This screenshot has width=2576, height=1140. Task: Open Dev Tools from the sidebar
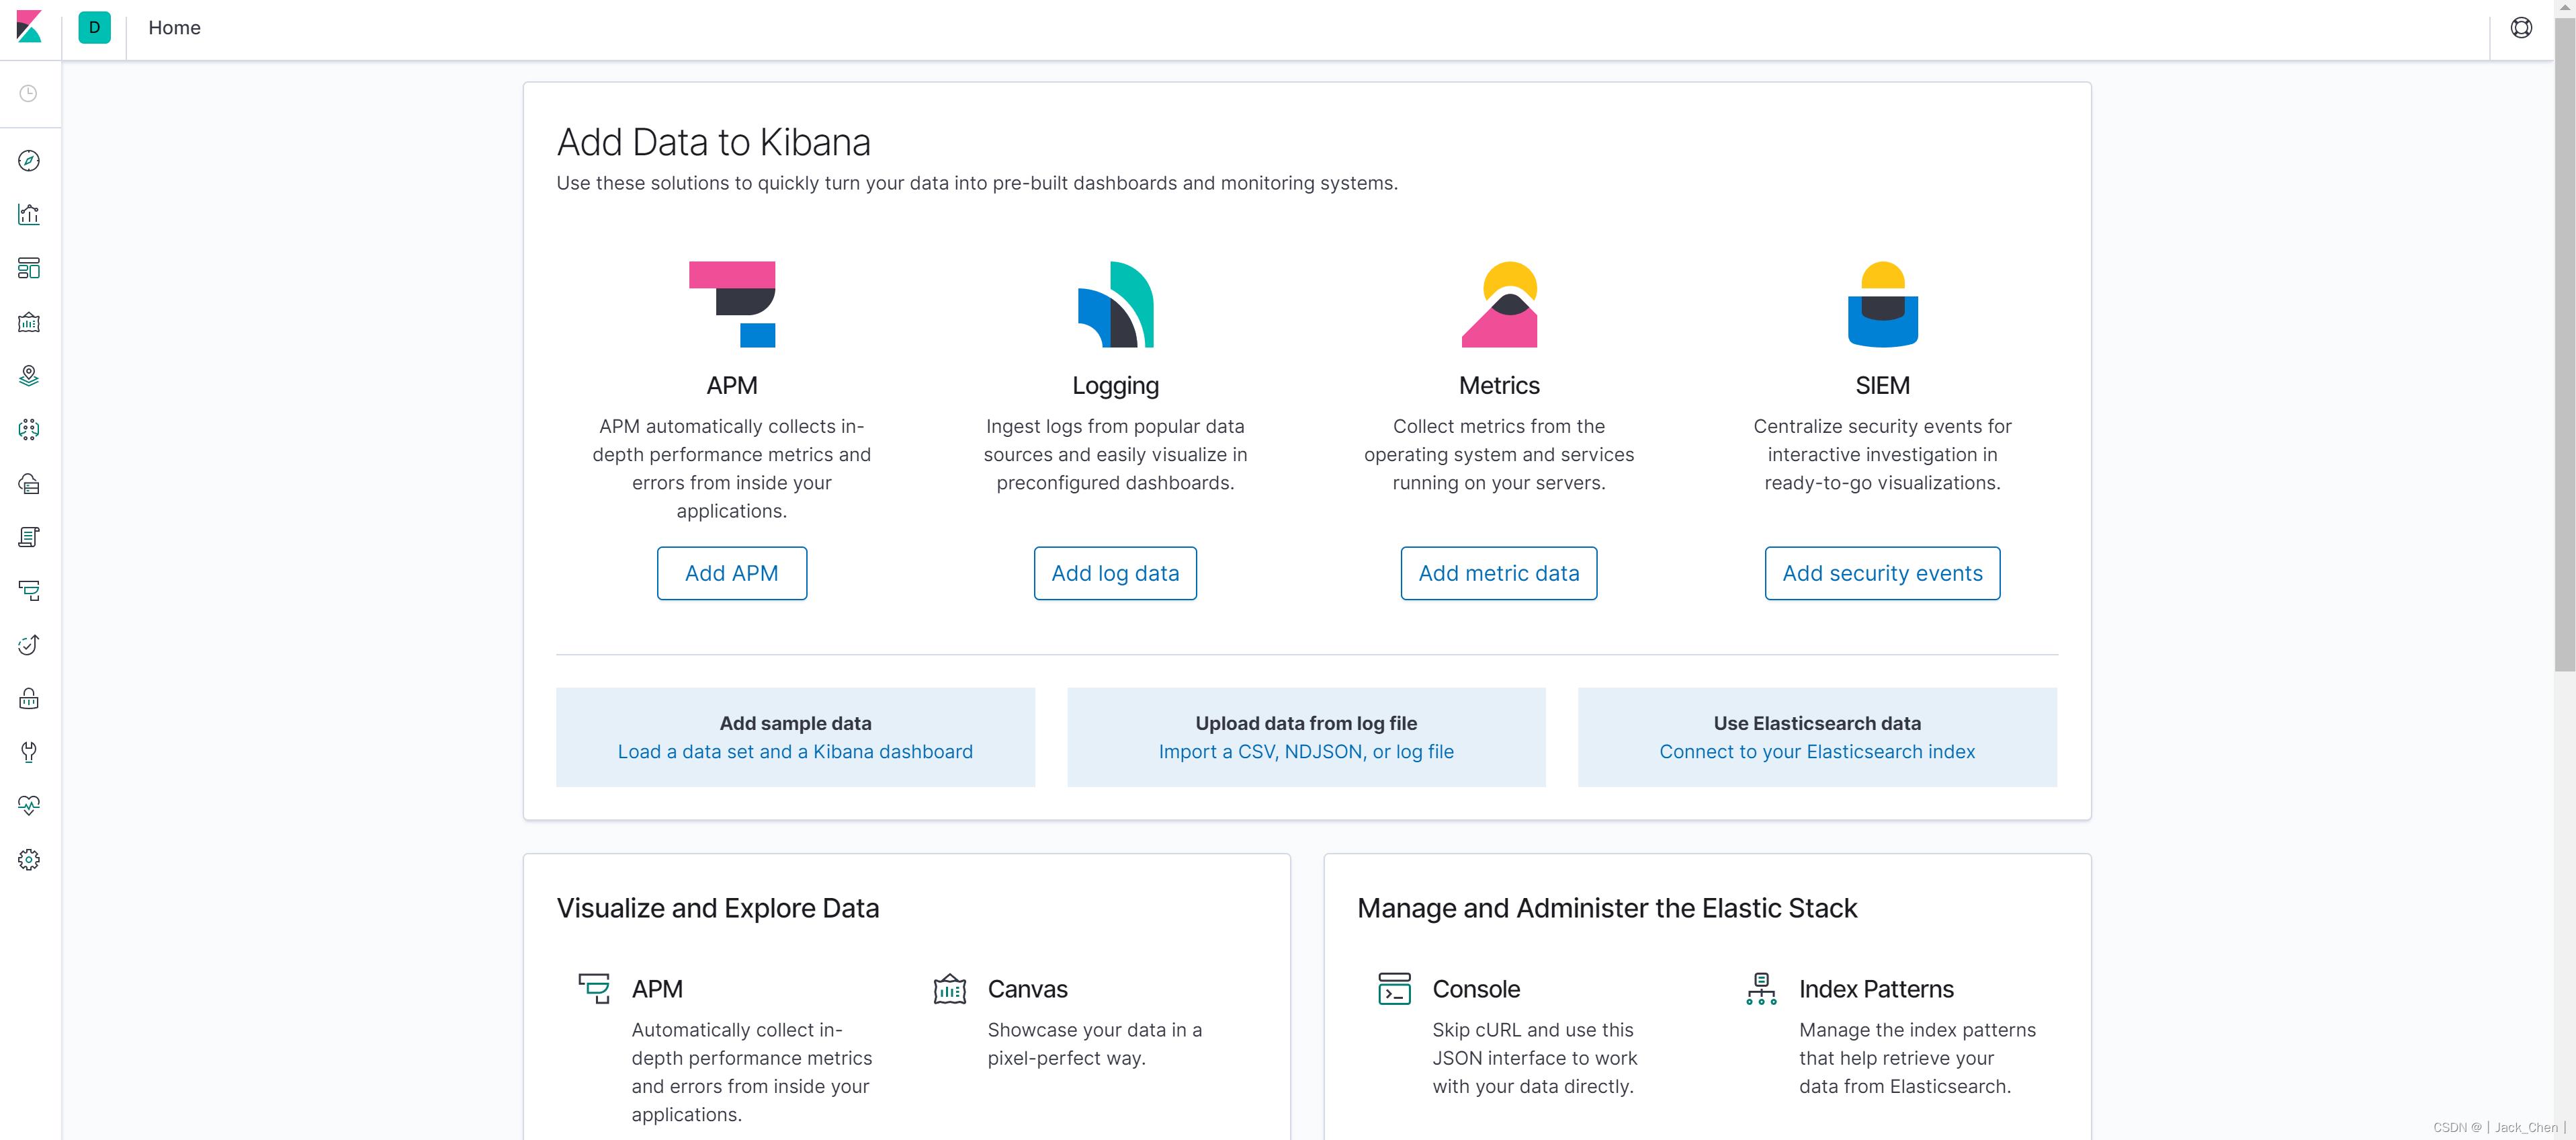29,752
